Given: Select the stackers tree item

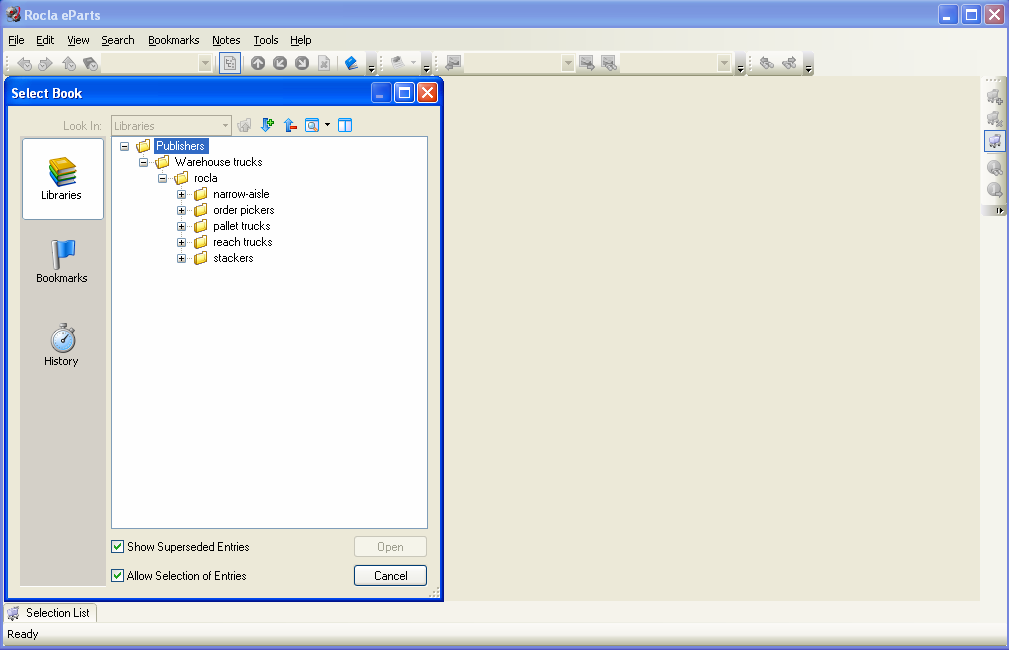Looking at the screenshot, I should click(x=233, y=259).
